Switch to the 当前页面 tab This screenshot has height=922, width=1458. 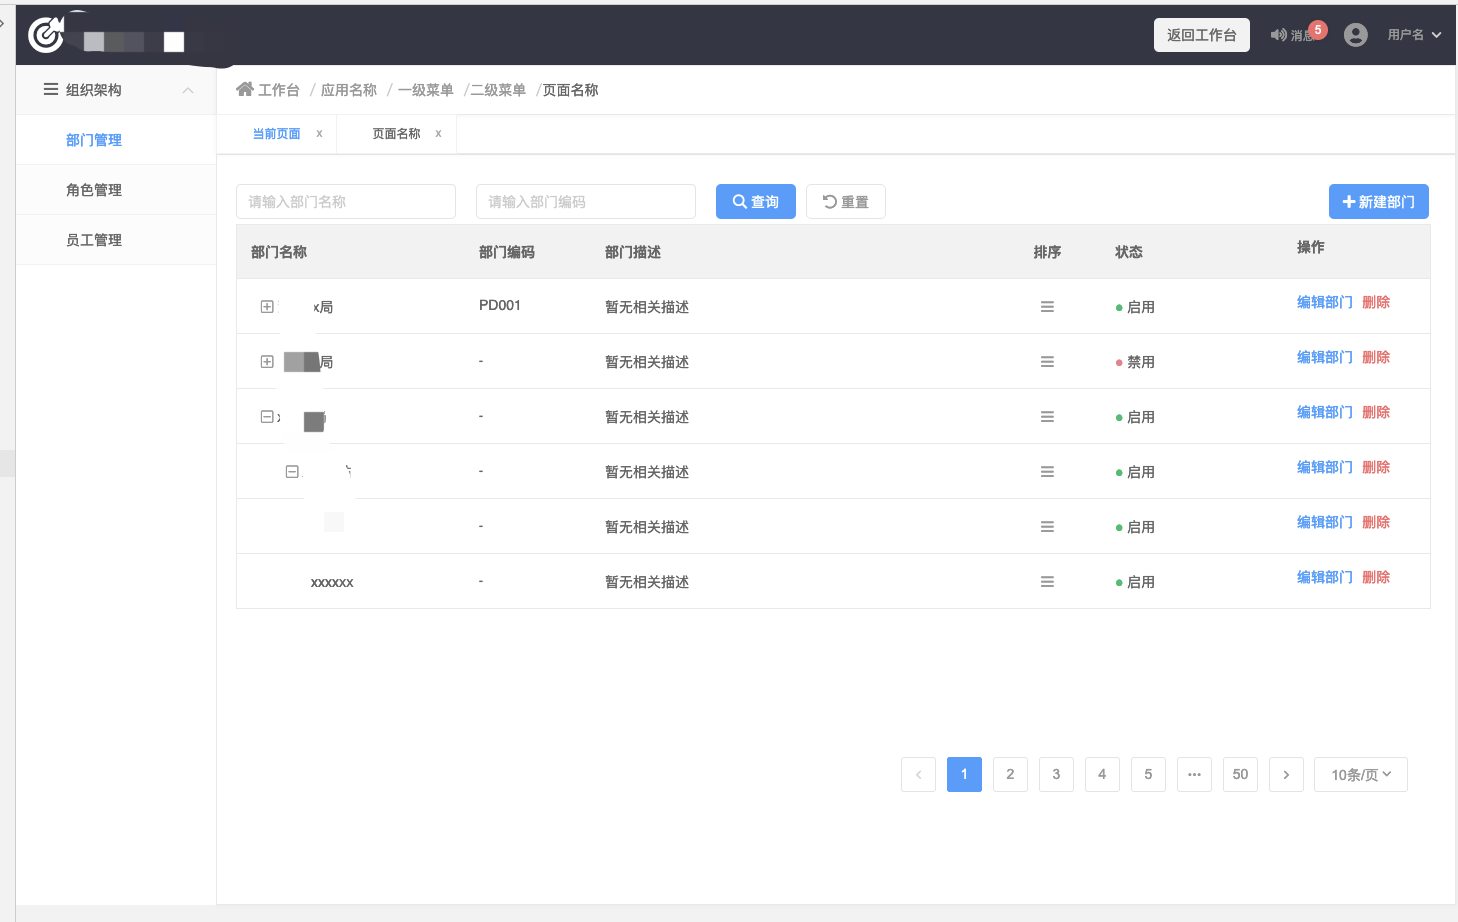click(x=276, y=134)
